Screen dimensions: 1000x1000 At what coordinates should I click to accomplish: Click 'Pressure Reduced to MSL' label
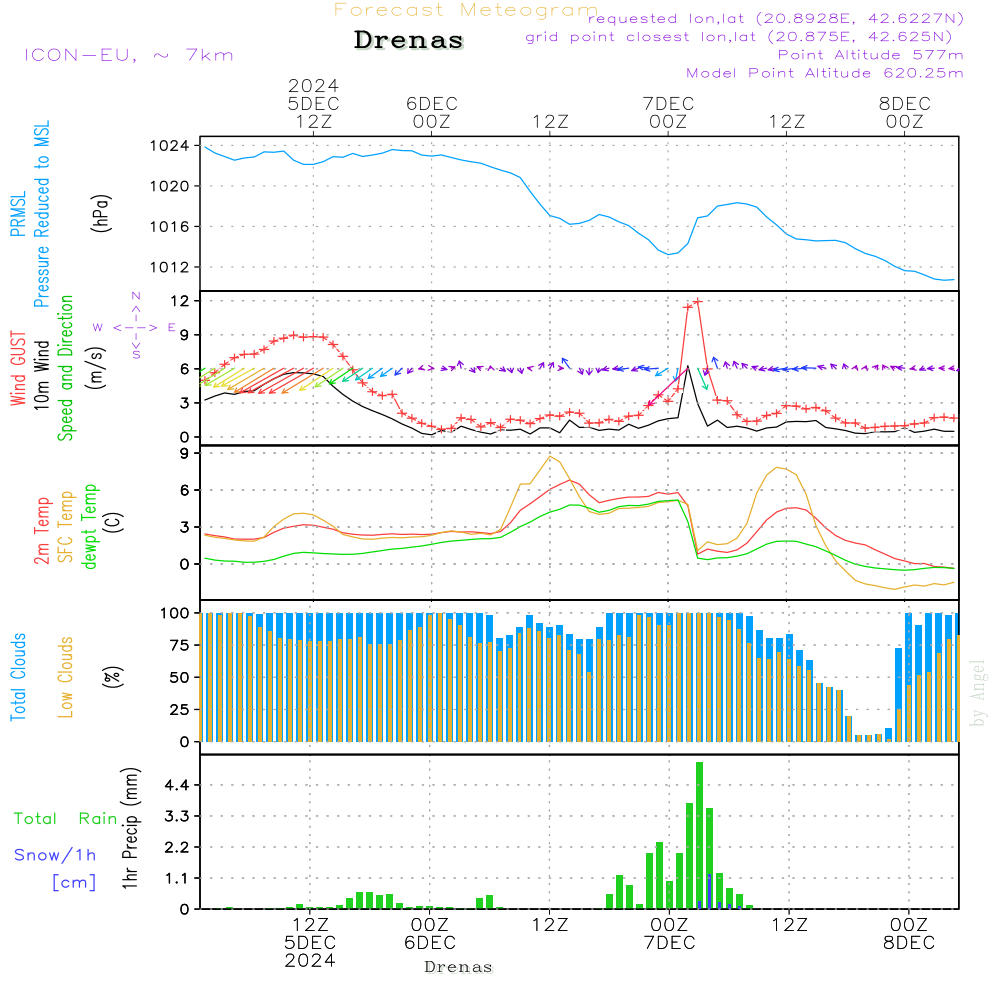[x=41, y=214]
